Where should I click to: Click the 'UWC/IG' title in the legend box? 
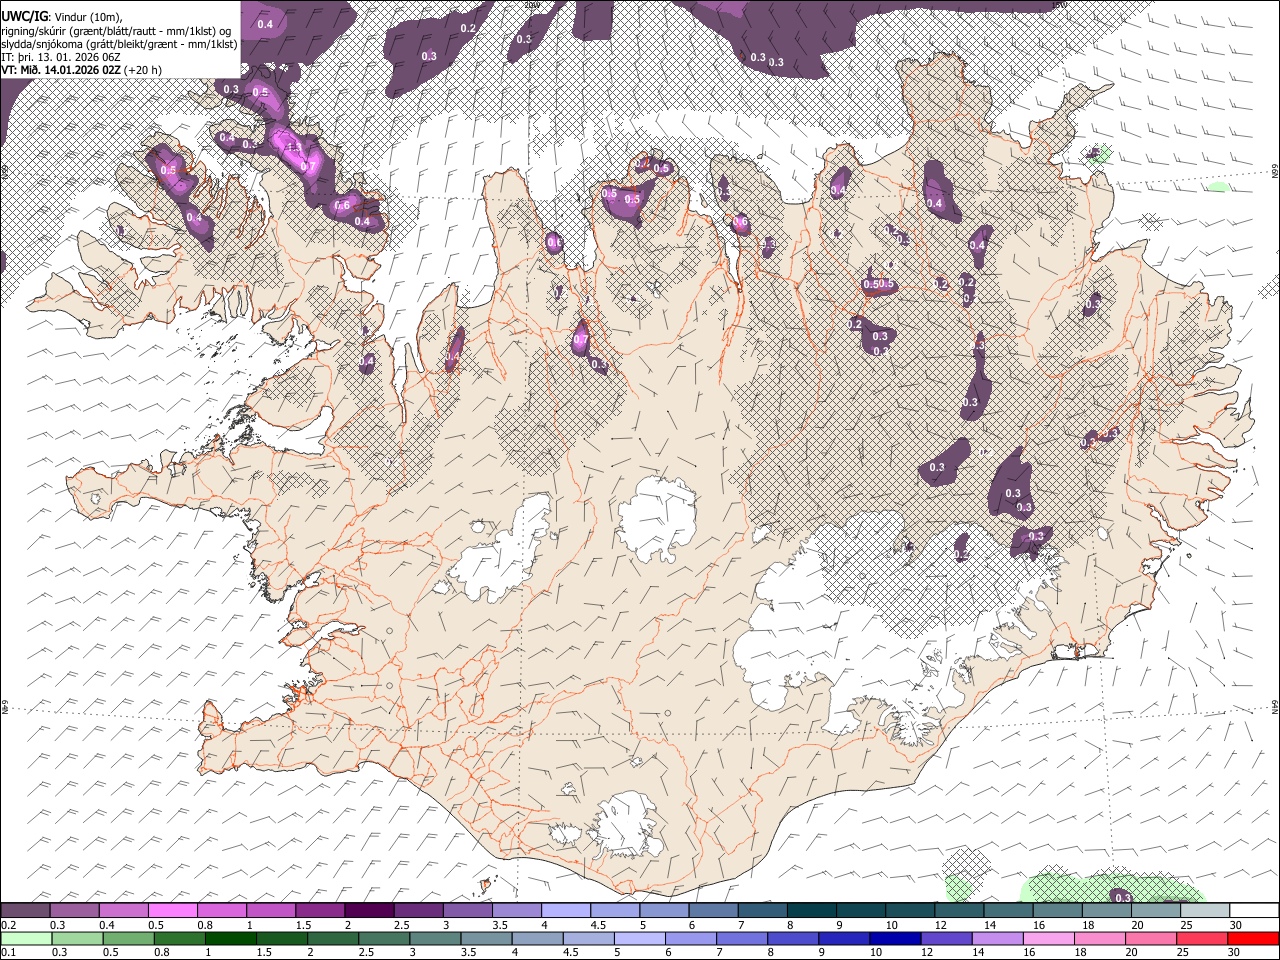coord(24,15)
